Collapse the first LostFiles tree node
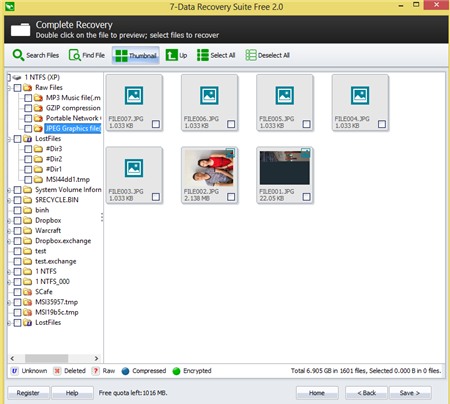The width and height of the screenshot is (450, 404). 9,139
